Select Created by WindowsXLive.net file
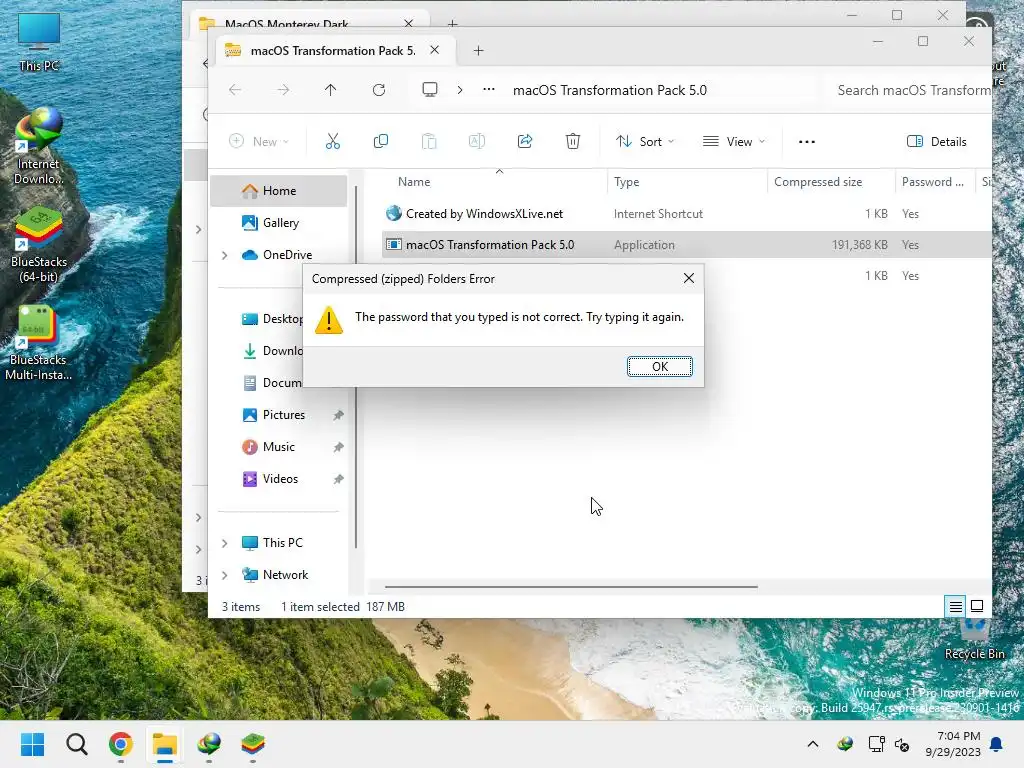The image size is (1024, 768). pos(484,214)
